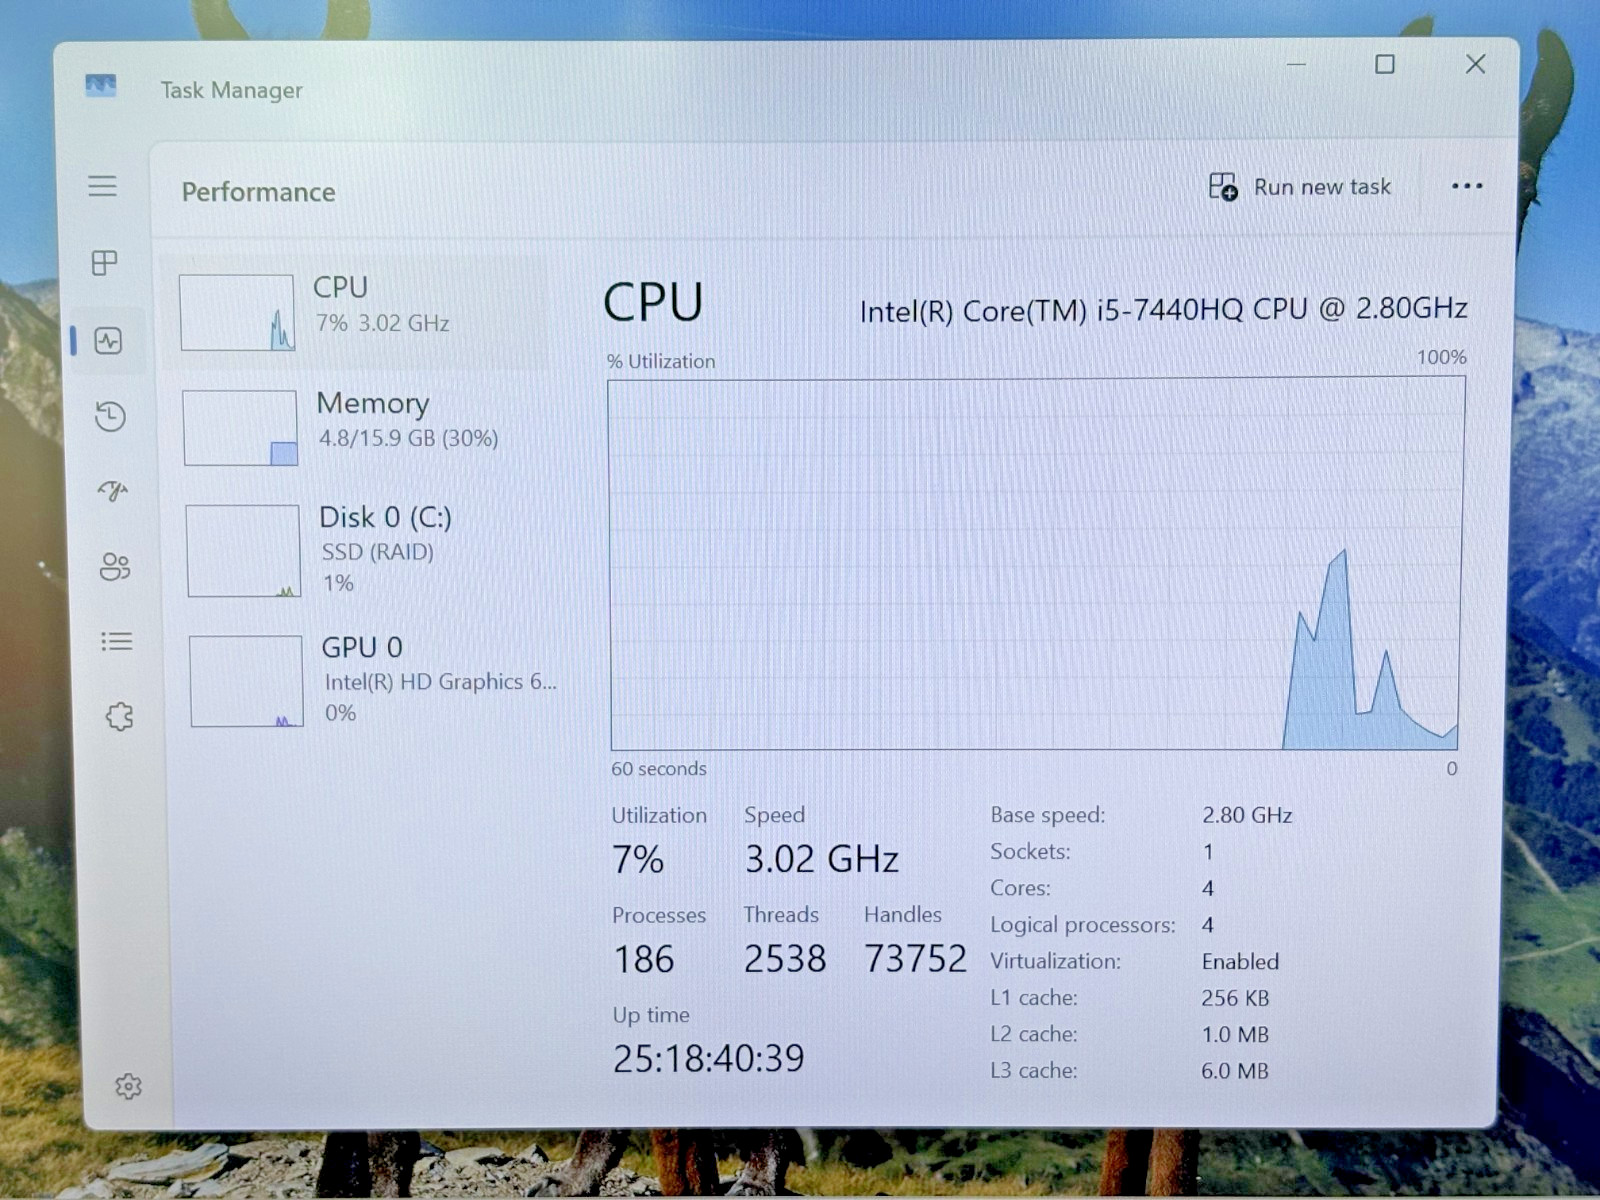
Task: Click the CPU utilization graph
Action: (1036, 564)
